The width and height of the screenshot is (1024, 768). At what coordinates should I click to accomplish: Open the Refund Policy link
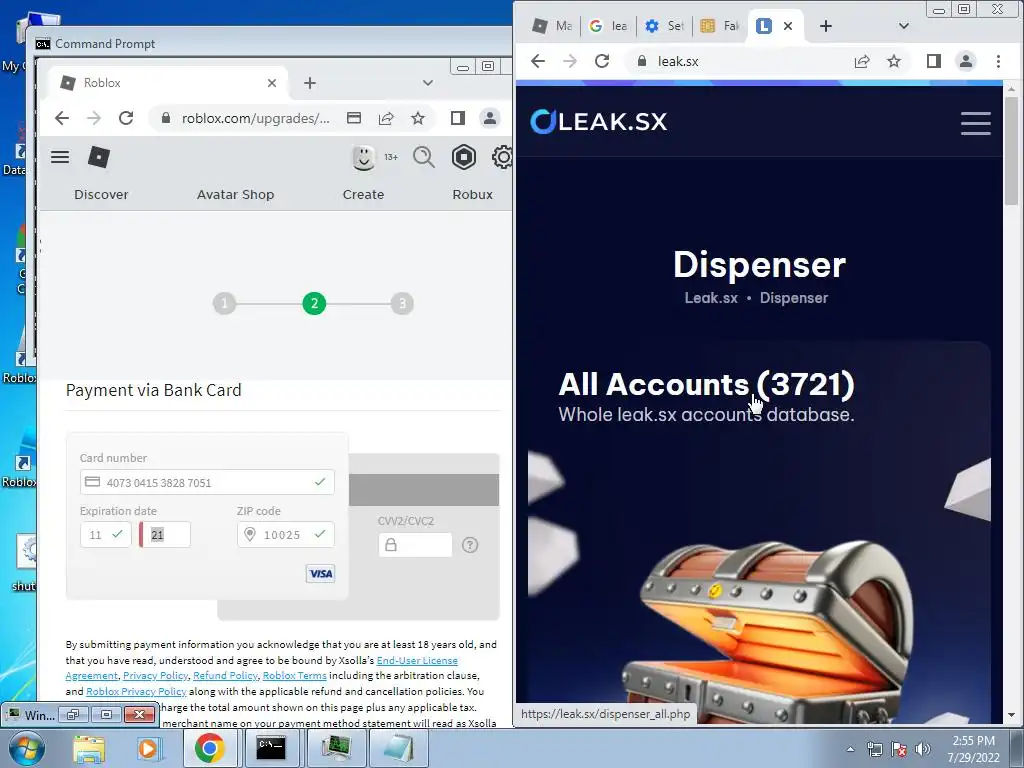point(225,675)
